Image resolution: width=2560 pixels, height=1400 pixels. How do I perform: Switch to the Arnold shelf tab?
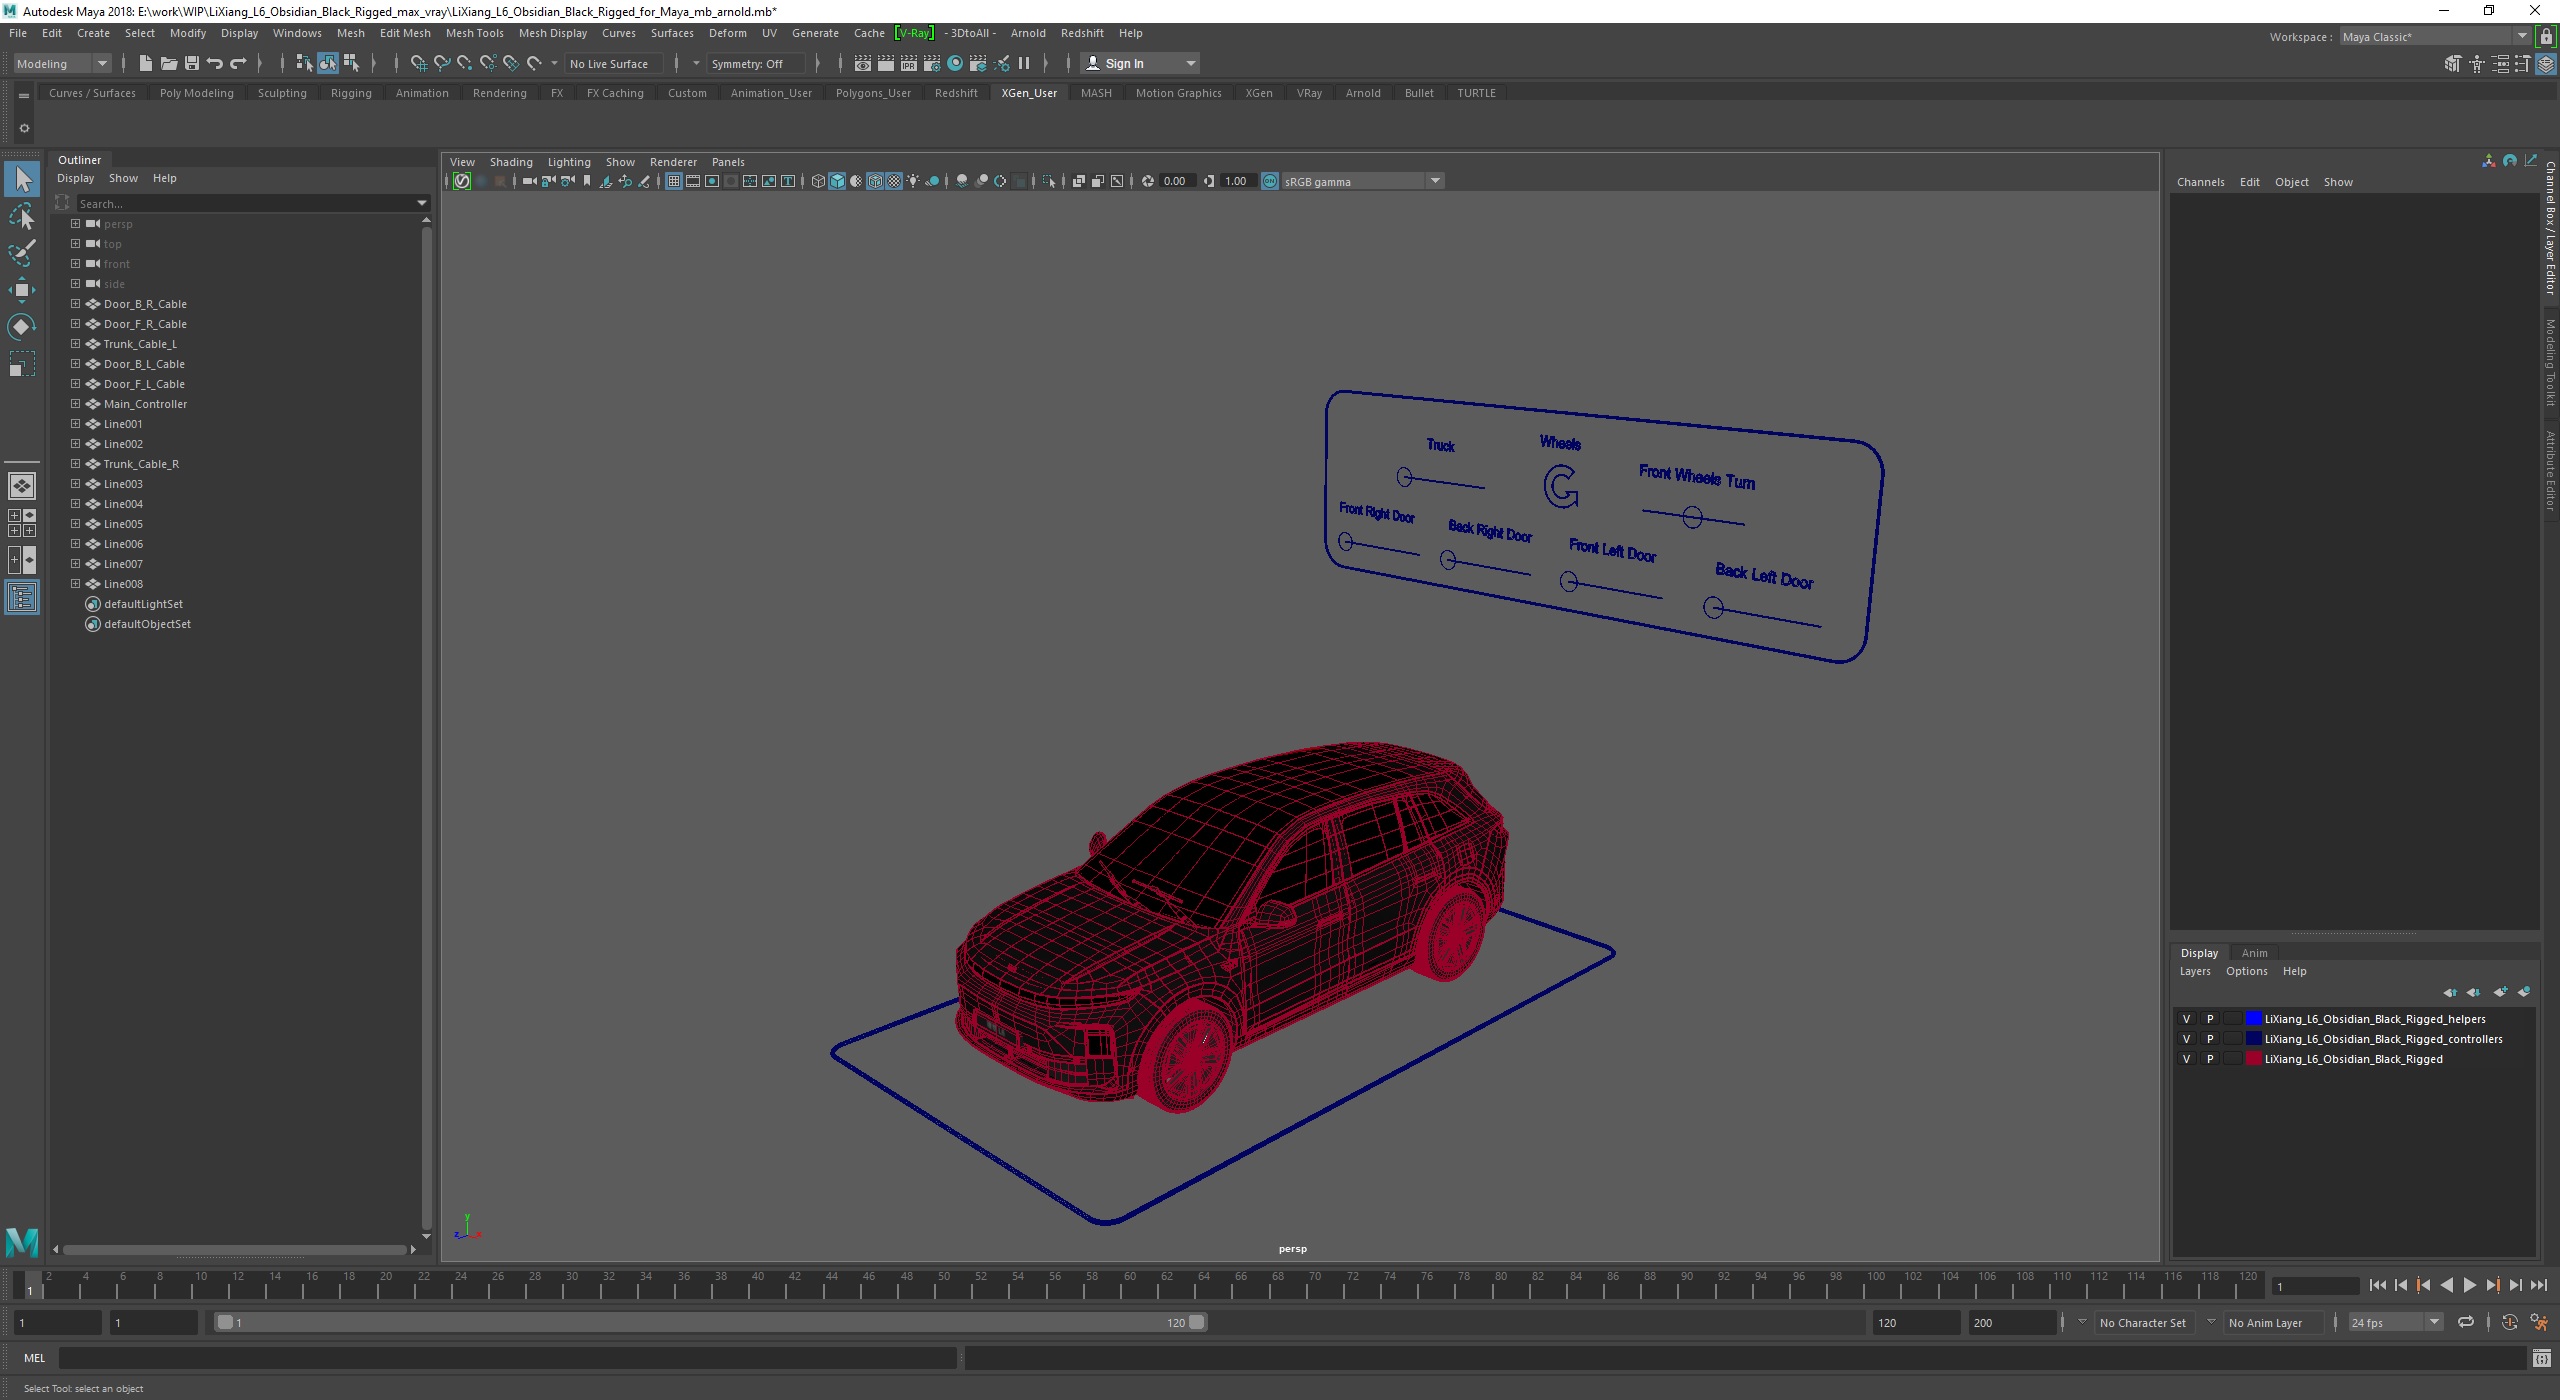pos(1362,93)
